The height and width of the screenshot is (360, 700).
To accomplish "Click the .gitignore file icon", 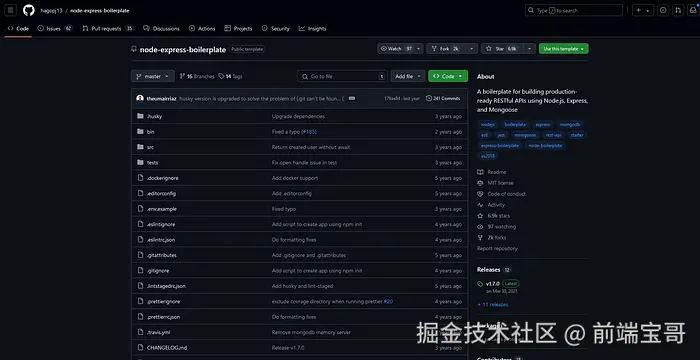I will [x=140, y=271].
